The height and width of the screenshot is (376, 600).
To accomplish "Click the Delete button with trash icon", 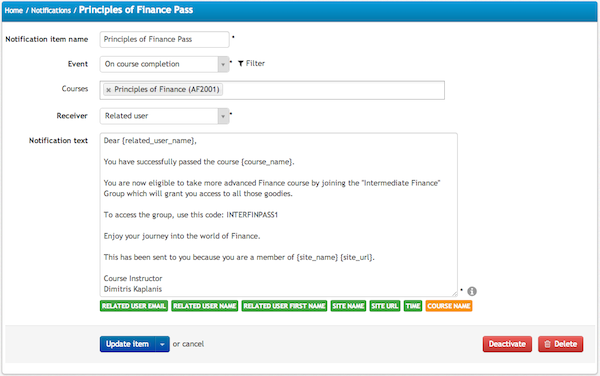I will pos(561,344).
